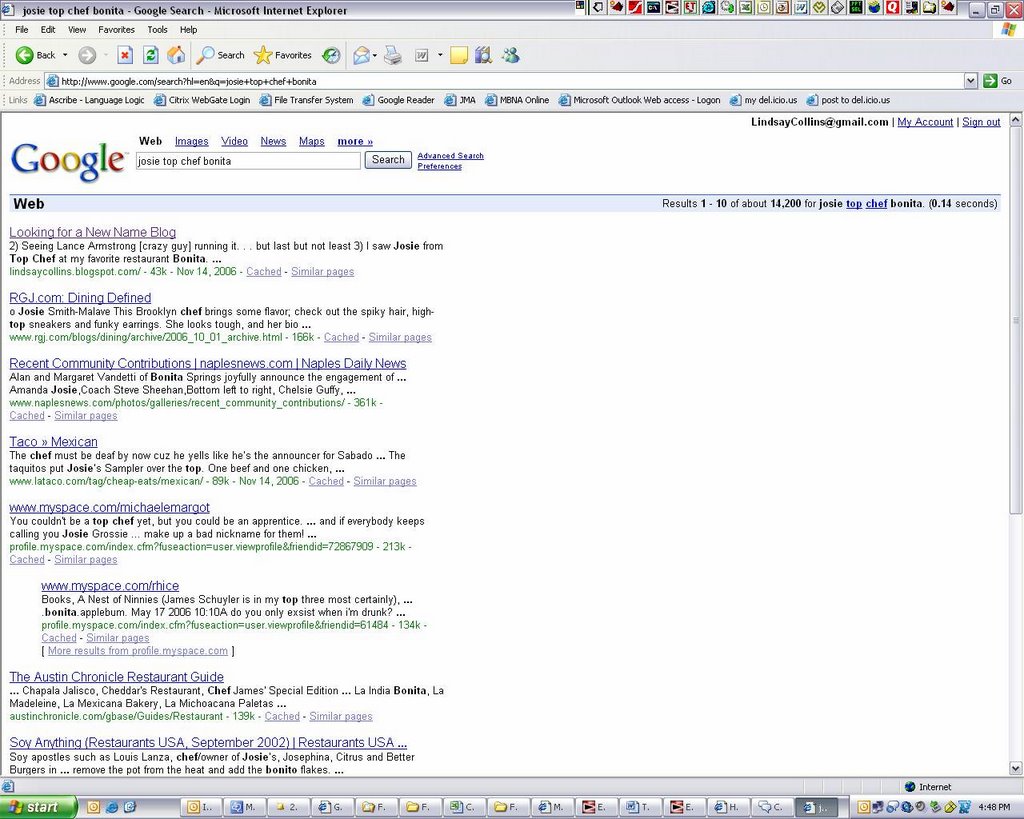Viewport: 1024px width, 819px height.
Task: Open the History clock icon
Action: (x=331, y=56)
